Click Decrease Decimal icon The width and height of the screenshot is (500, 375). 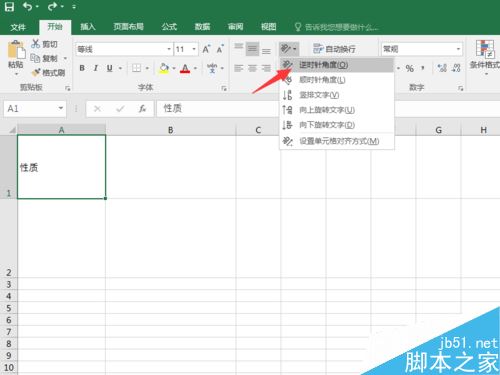point(456,68)
